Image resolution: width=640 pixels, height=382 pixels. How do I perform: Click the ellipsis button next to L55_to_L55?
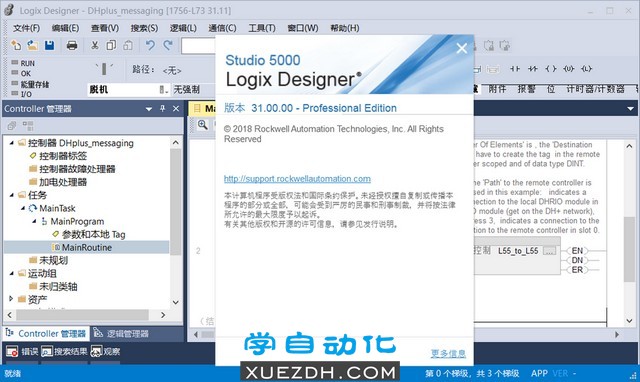point(549,251)
